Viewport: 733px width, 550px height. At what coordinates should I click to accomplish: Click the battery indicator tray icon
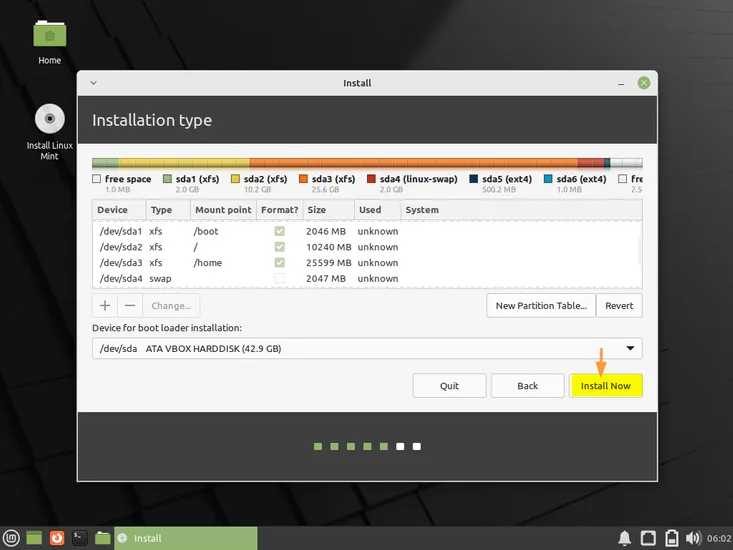[672, 538]
